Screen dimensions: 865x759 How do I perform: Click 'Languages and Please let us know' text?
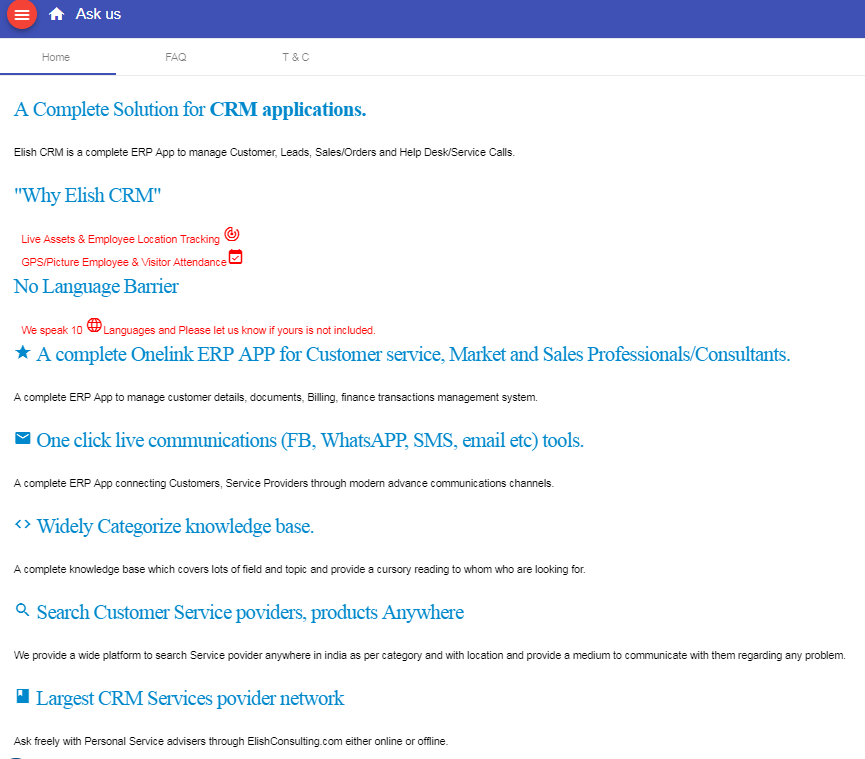[x=239, y=330]
